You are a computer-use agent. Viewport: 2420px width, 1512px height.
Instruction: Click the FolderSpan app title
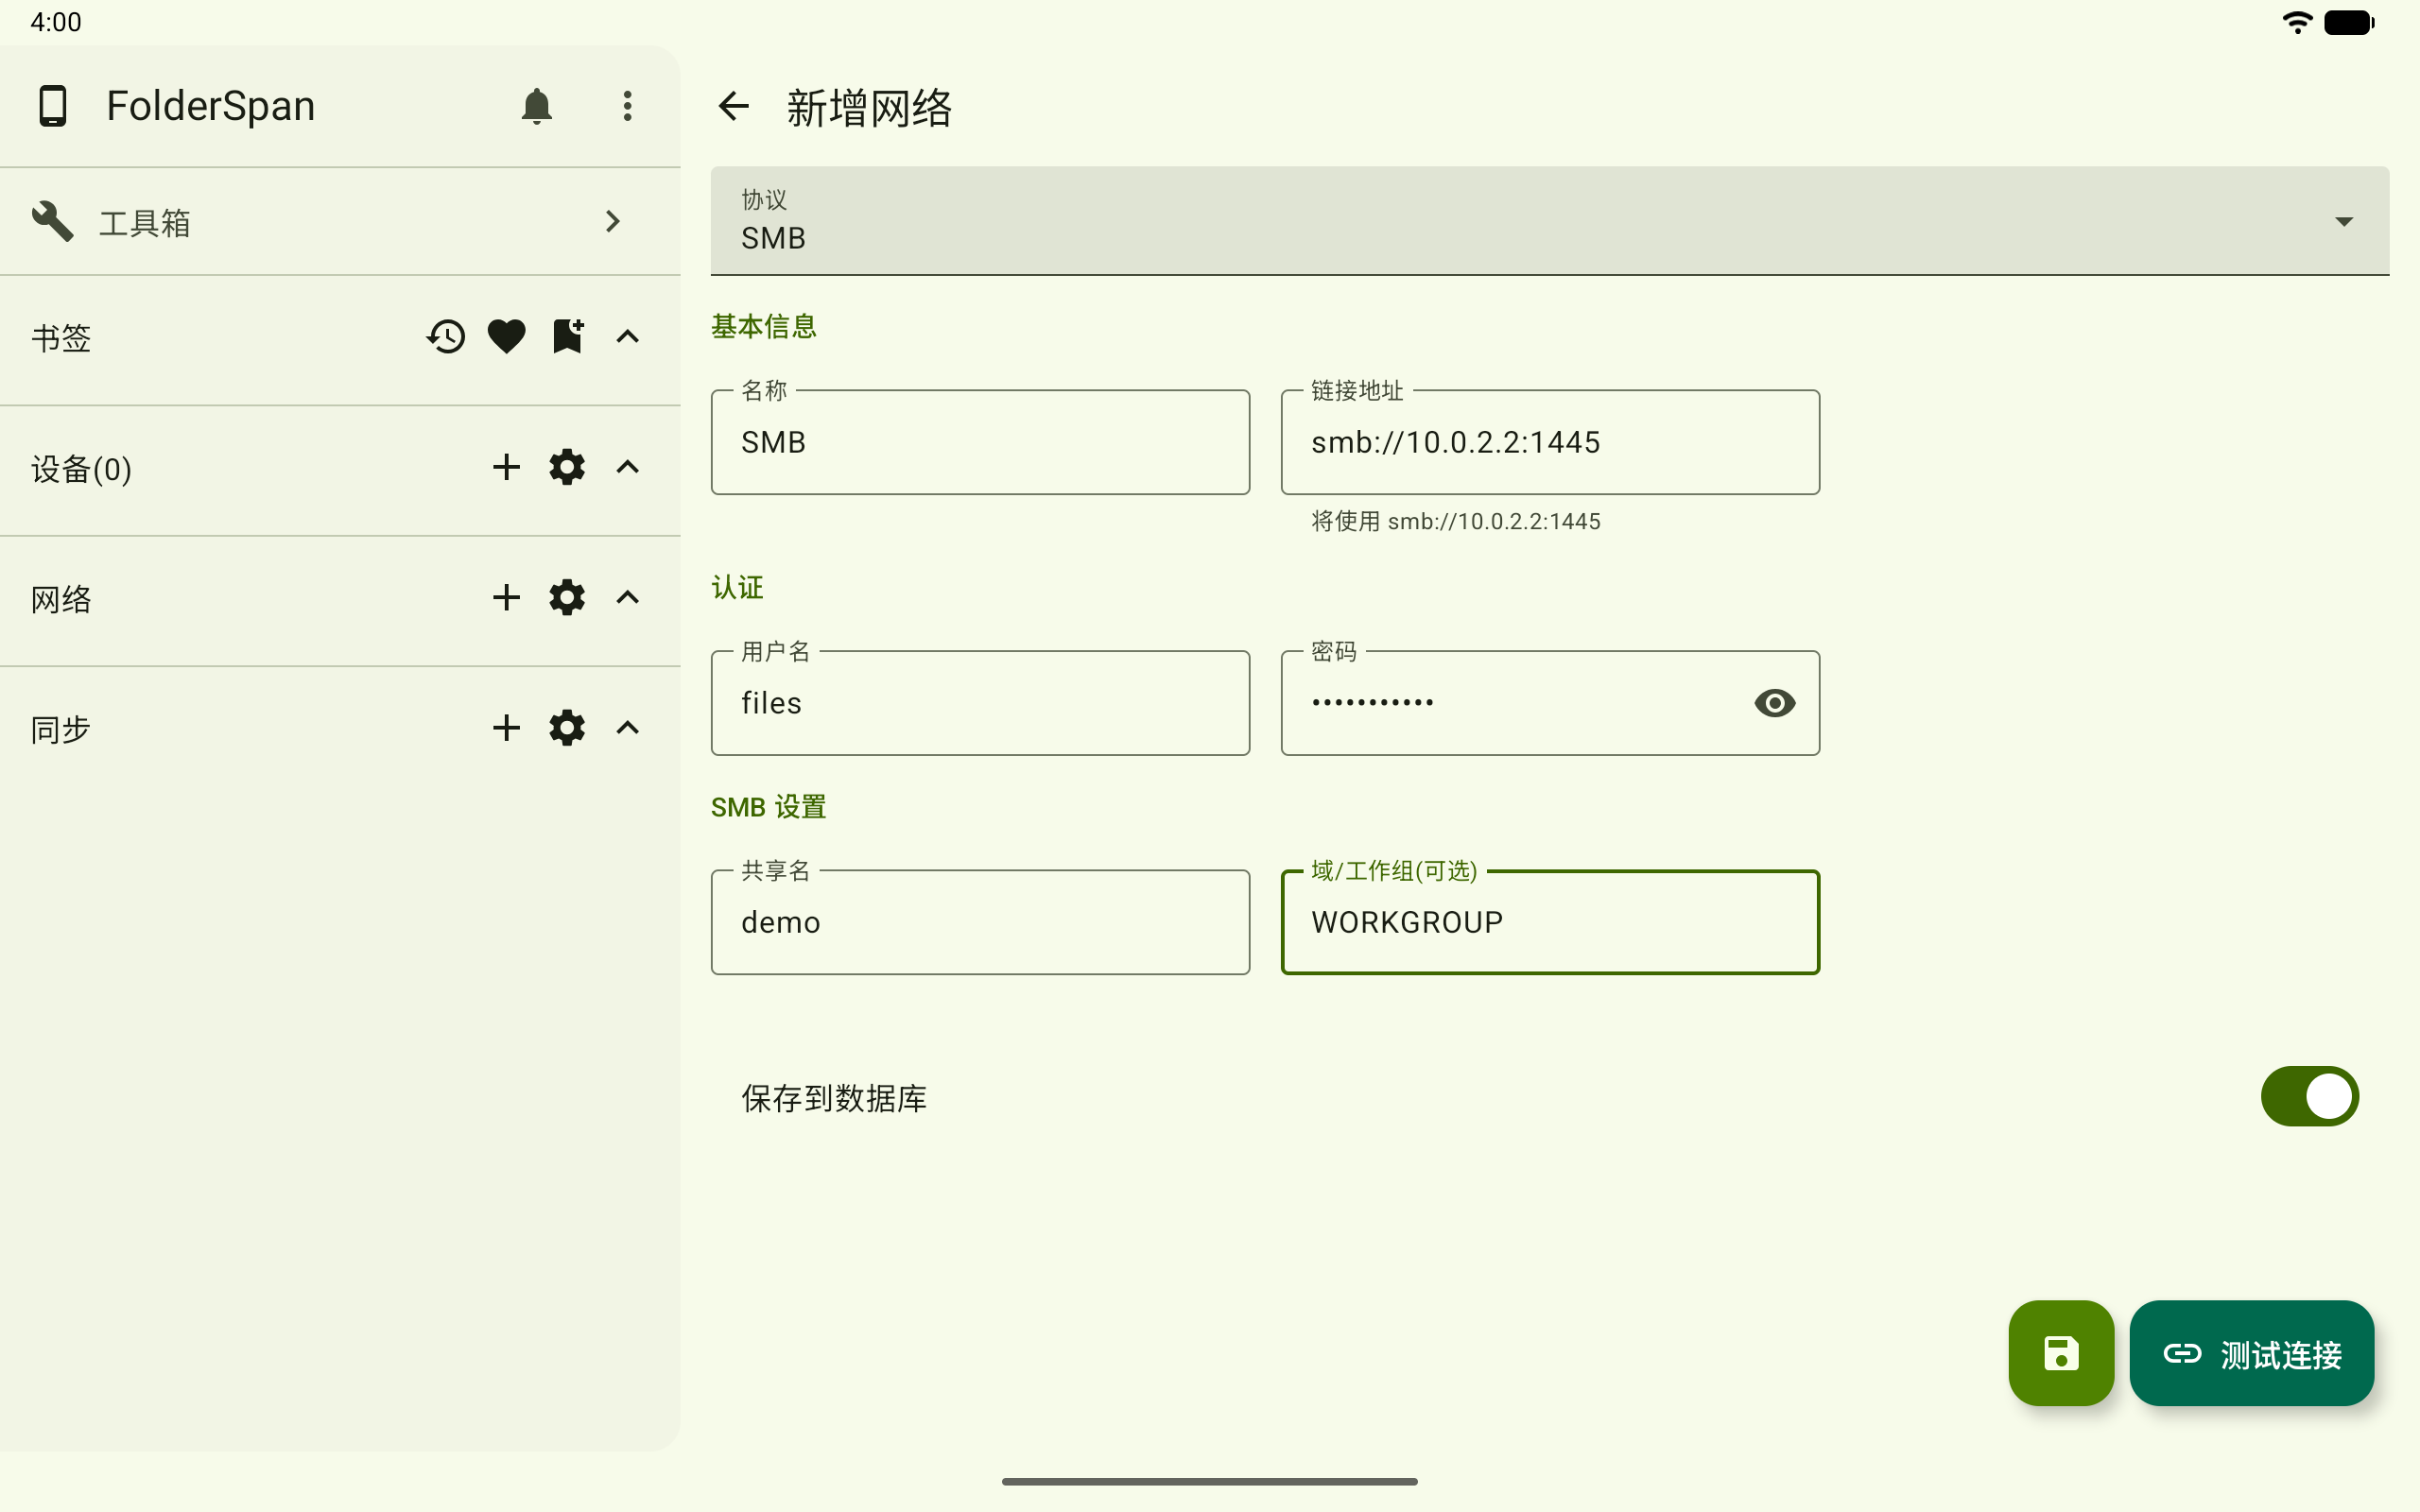tap(211, 106)
